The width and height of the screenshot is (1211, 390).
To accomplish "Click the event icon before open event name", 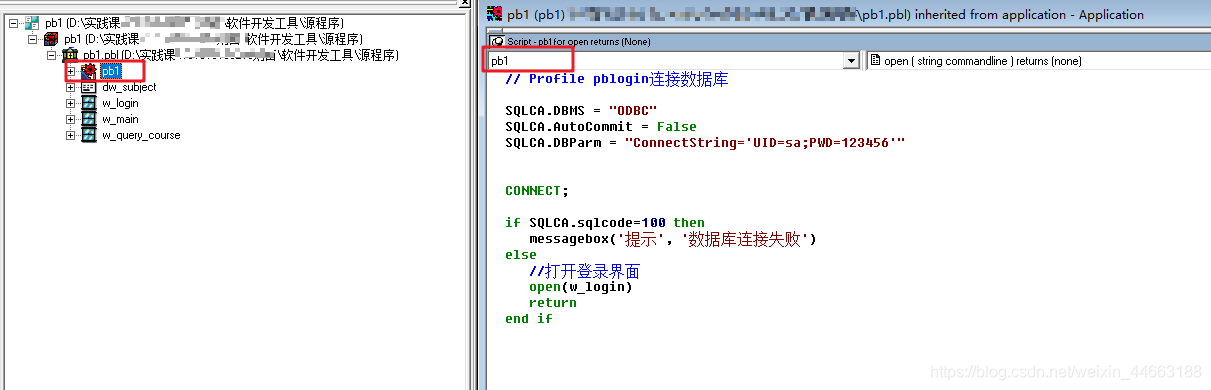I will [x=875, y=61].
